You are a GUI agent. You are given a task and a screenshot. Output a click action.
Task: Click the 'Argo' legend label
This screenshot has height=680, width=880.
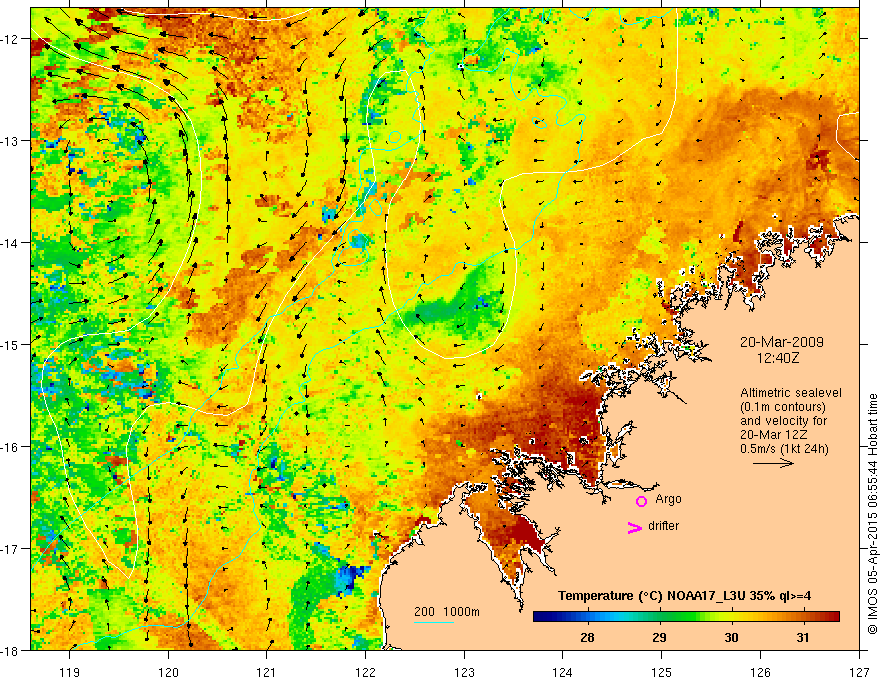[x=668, y=499]
